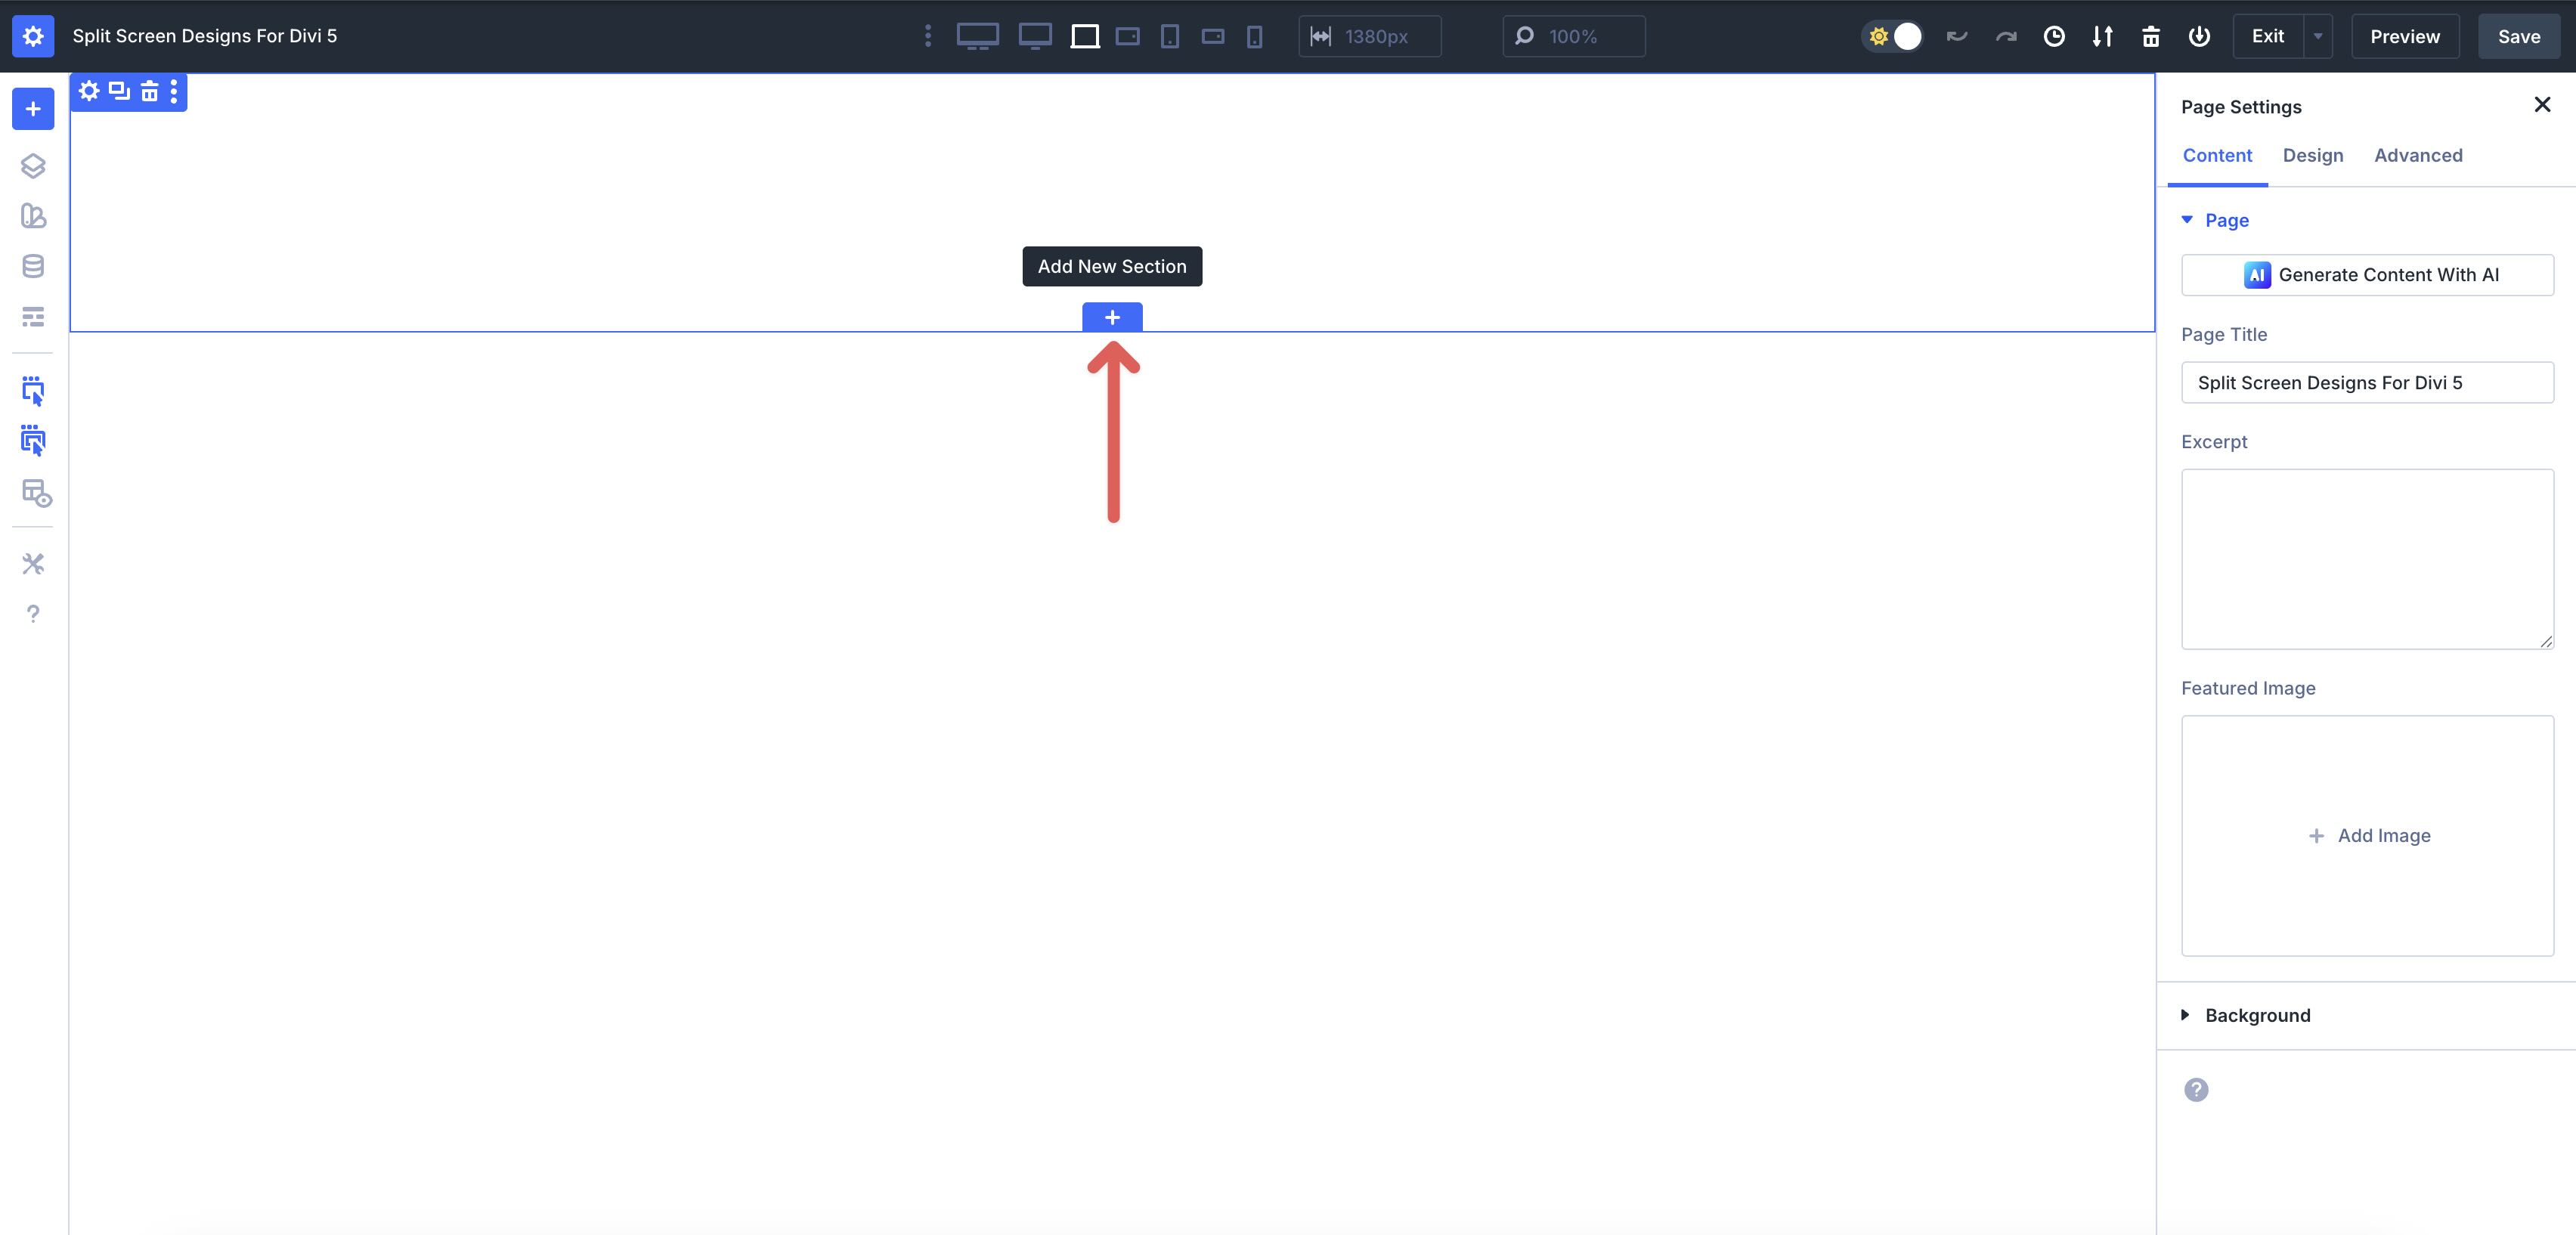Click the Add New Section plus button
Image resolution: width=2576 pixels, height=1235 pixels.
[1111, 317]
